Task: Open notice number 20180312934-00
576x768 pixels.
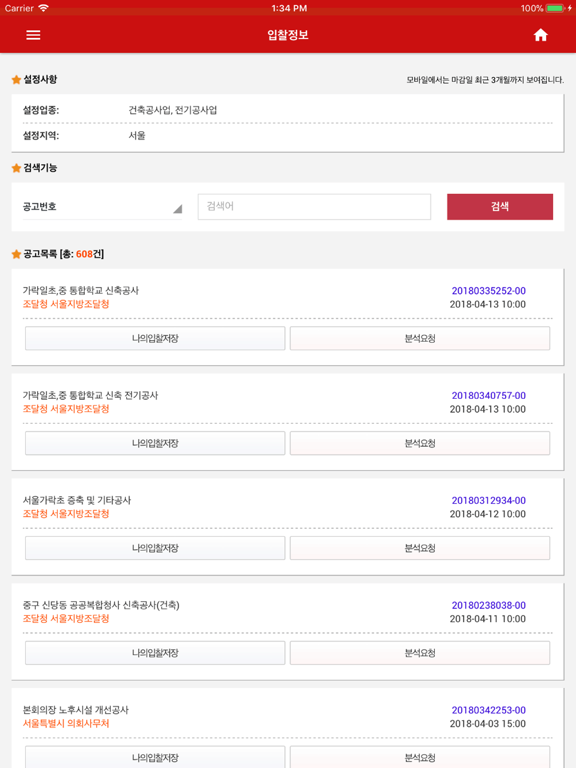Action: pos(488,501)
